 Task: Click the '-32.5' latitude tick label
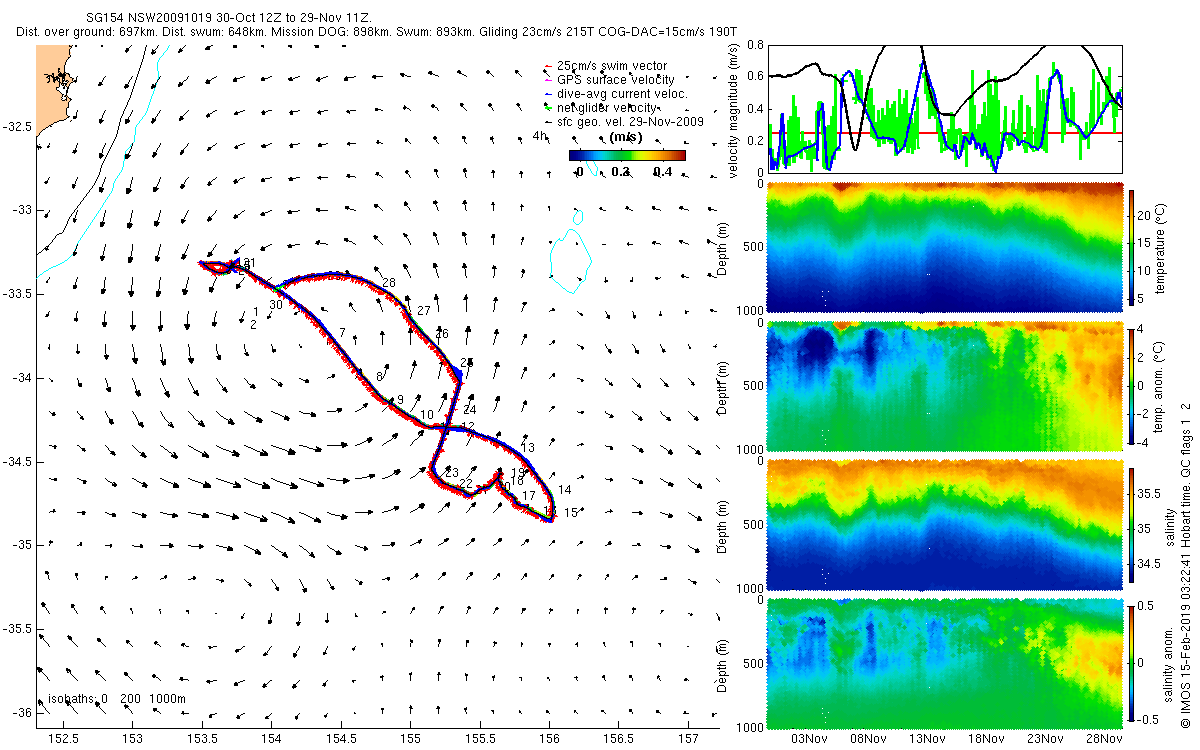point(16,127)
